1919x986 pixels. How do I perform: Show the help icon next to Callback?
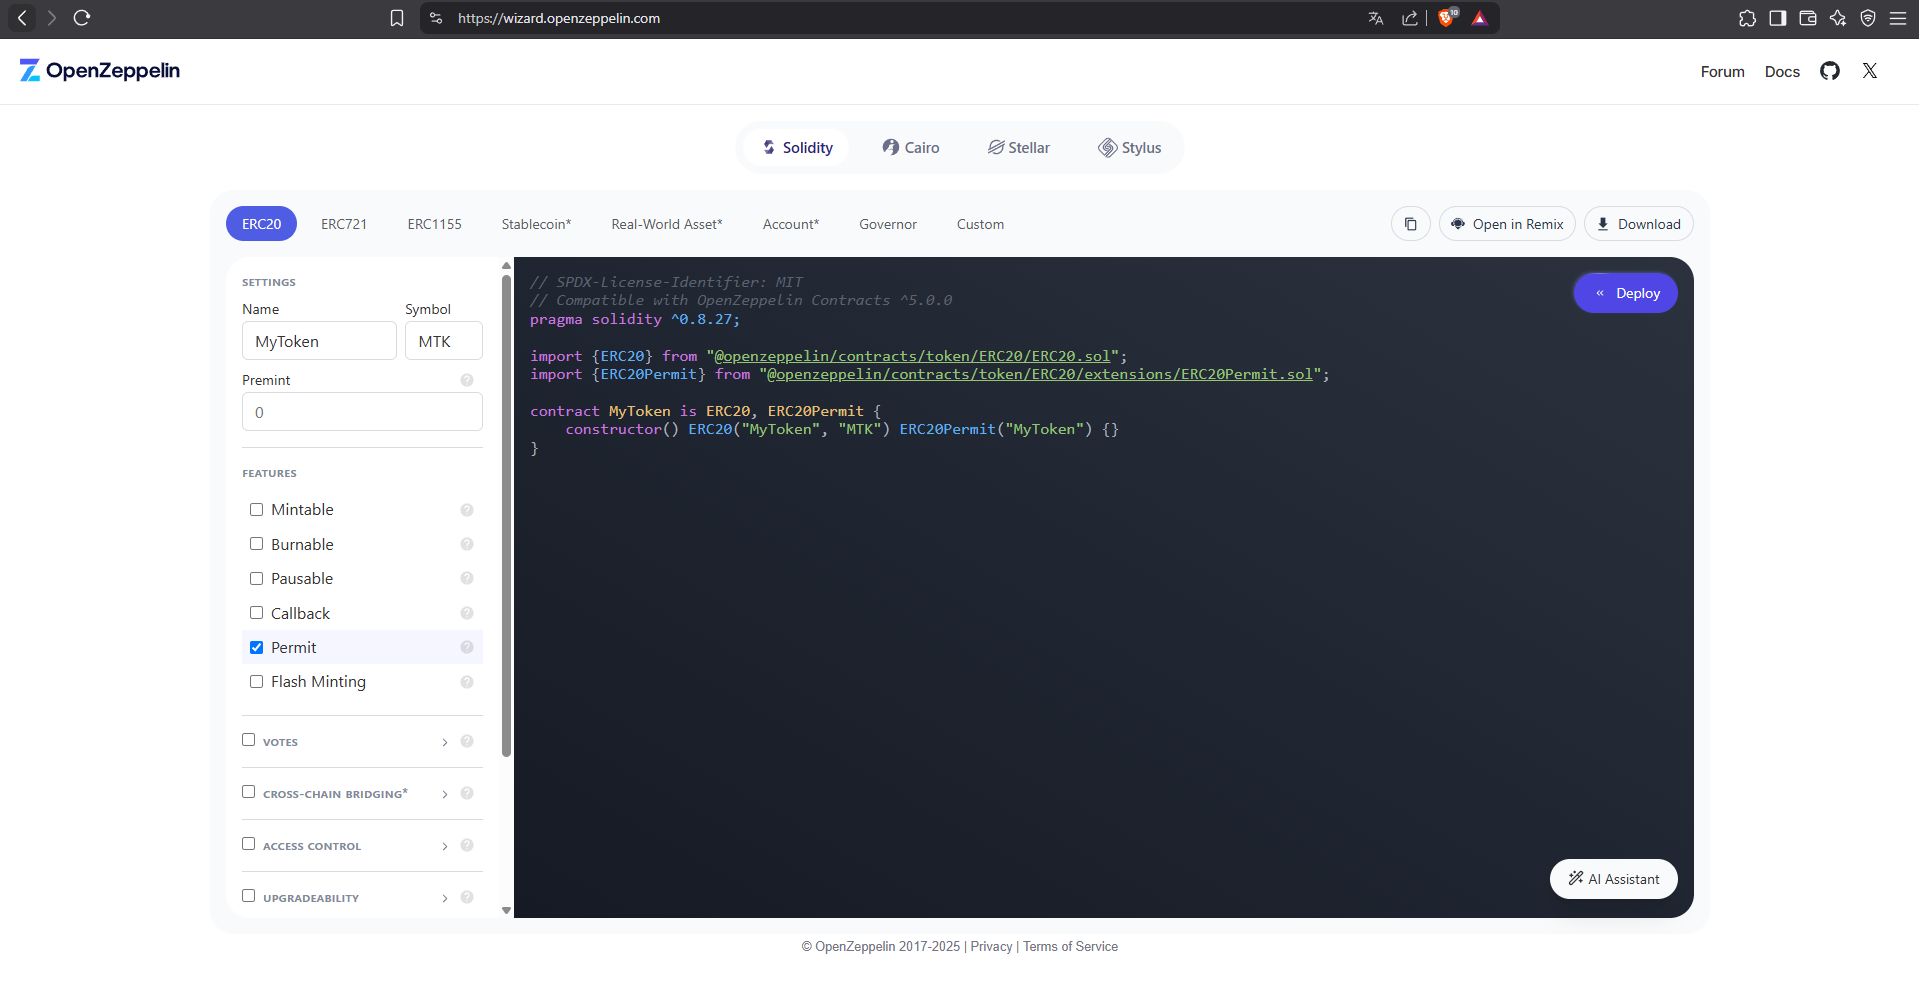click(466, 613)
